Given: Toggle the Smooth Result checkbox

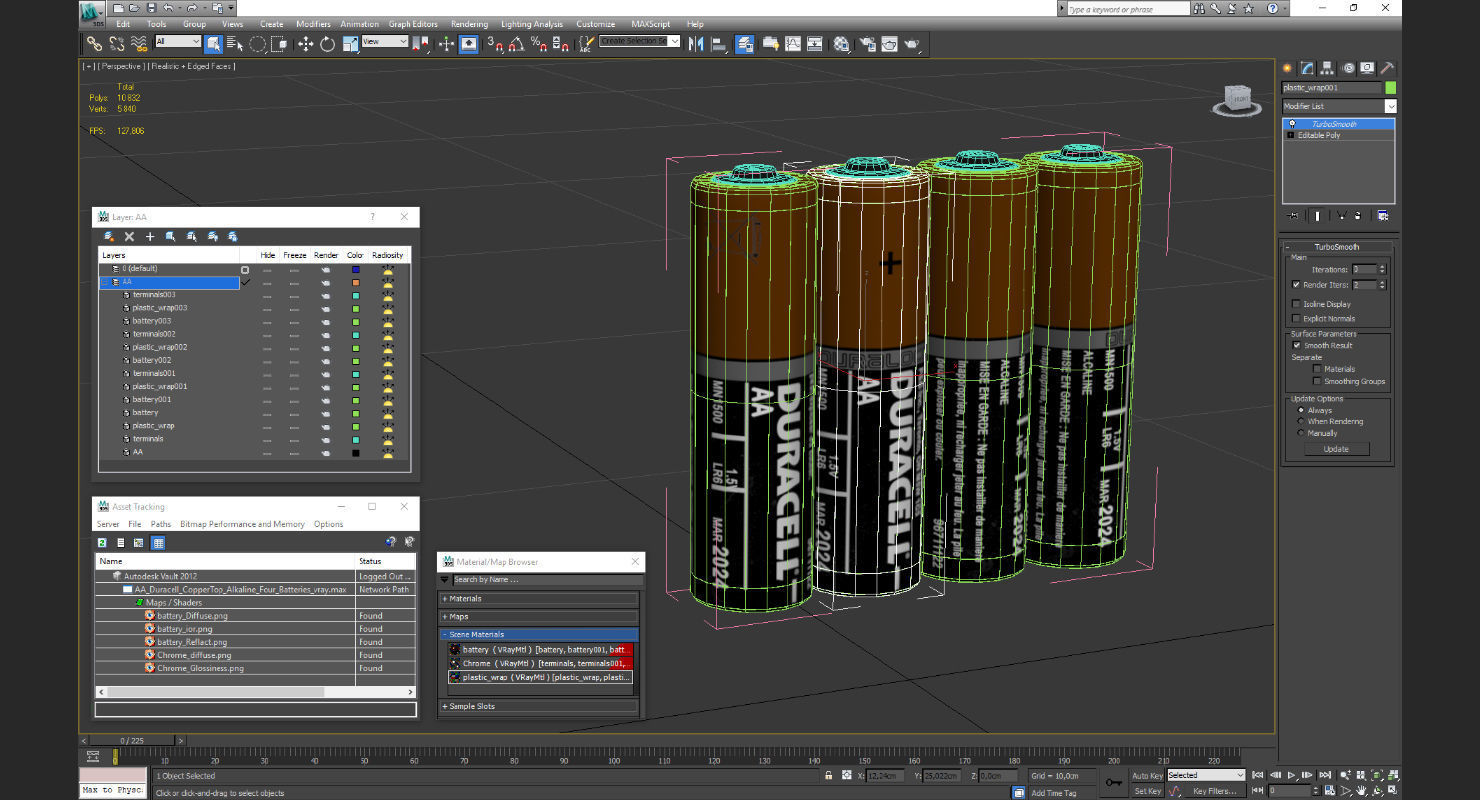Looking at the screenshot, I should (x=1297, y=345).
